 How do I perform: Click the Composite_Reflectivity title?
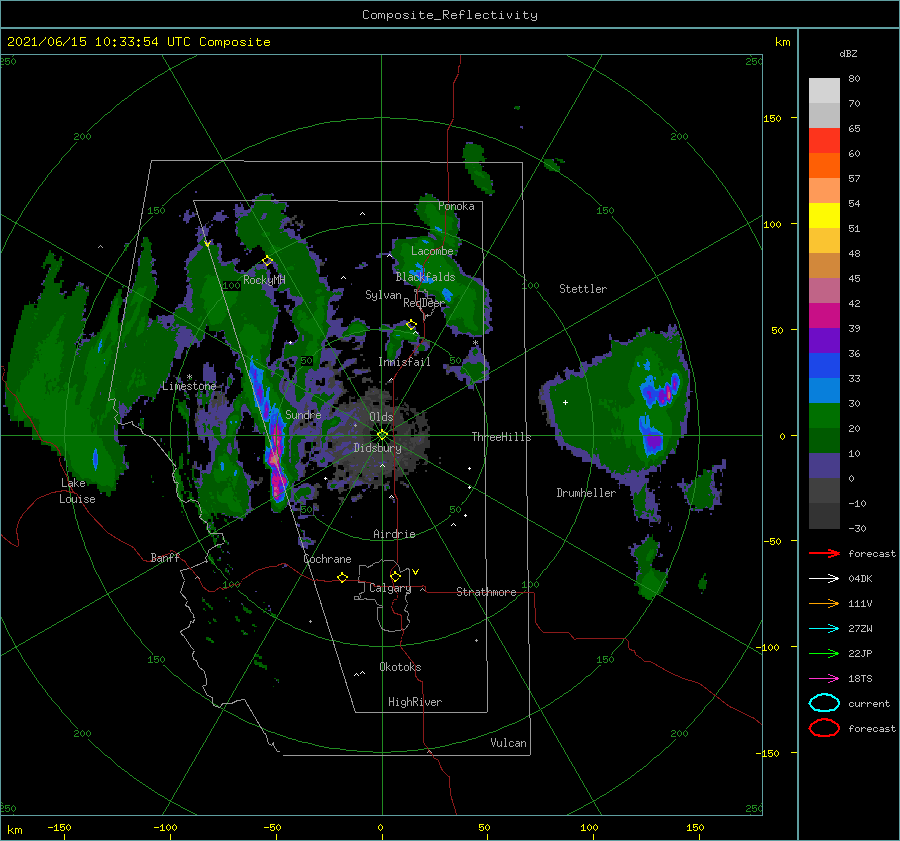click(x=449, y=15)
